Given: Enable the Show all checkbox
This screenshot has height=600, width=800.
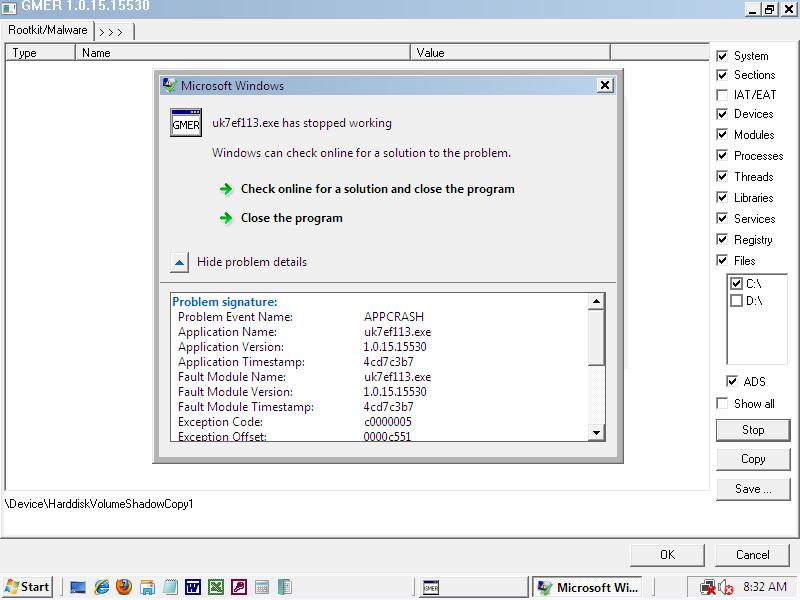Looking at the screenshot, I should click(x=722, y=404).
